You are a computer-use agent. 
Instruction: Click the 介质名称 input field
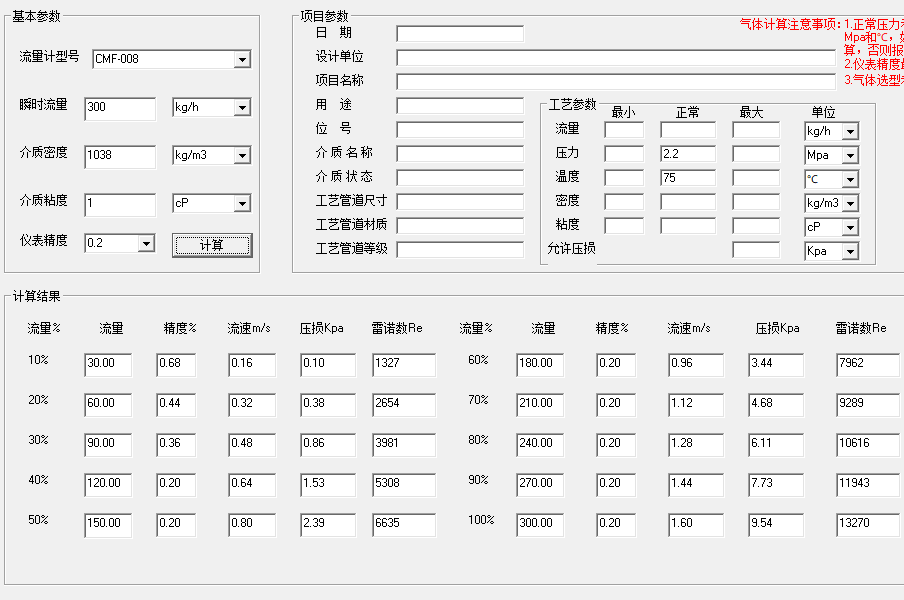(459, 154)
